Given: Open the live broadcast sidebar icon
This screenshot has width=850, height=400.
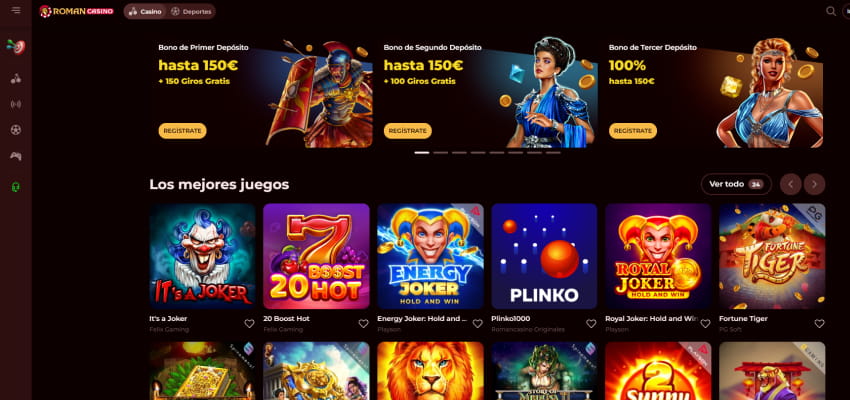Looking at the screenshot, I should pyautogui.click(x=16, y=104).
